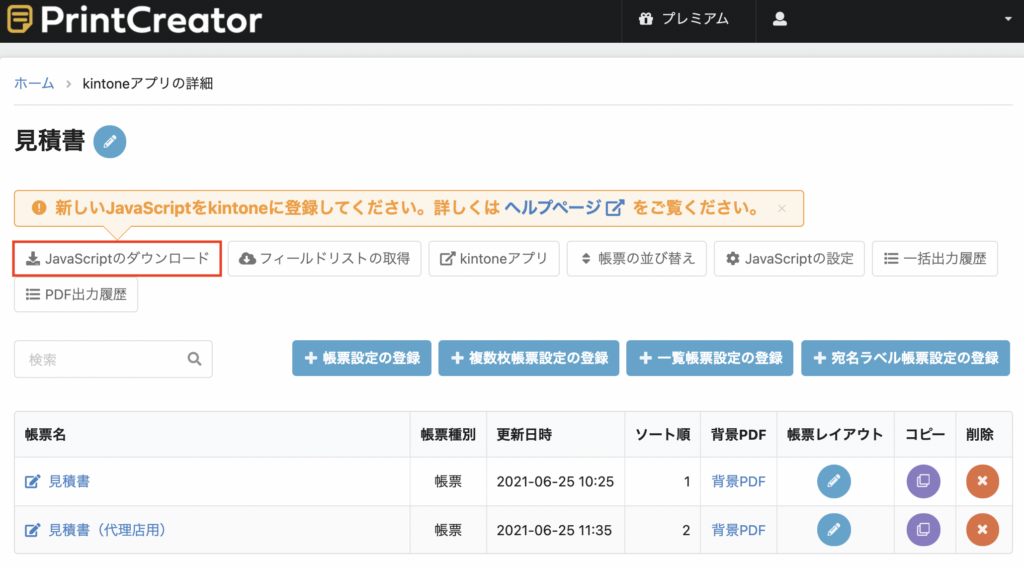
Task: Go to ホーム breadcrumb link
Action: [x=34, y=84]
